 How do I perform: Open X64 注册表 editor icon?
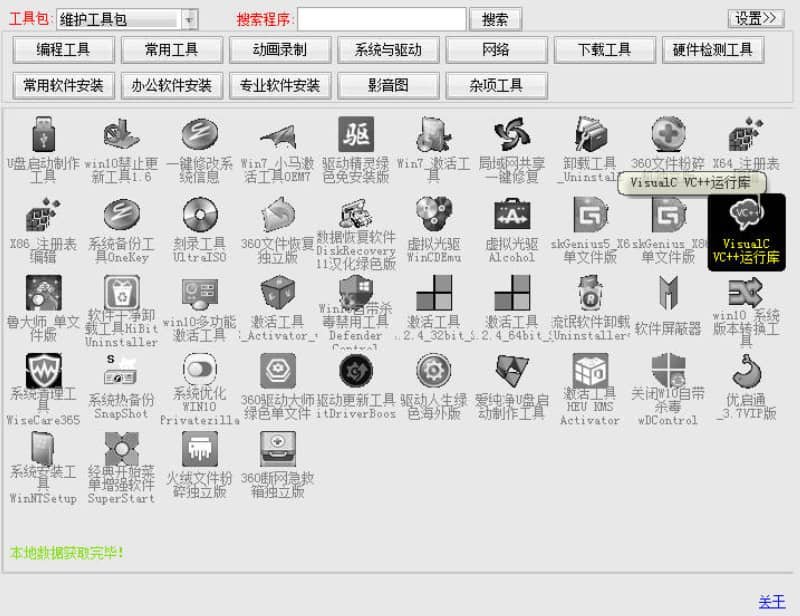[x=746, y=143]
